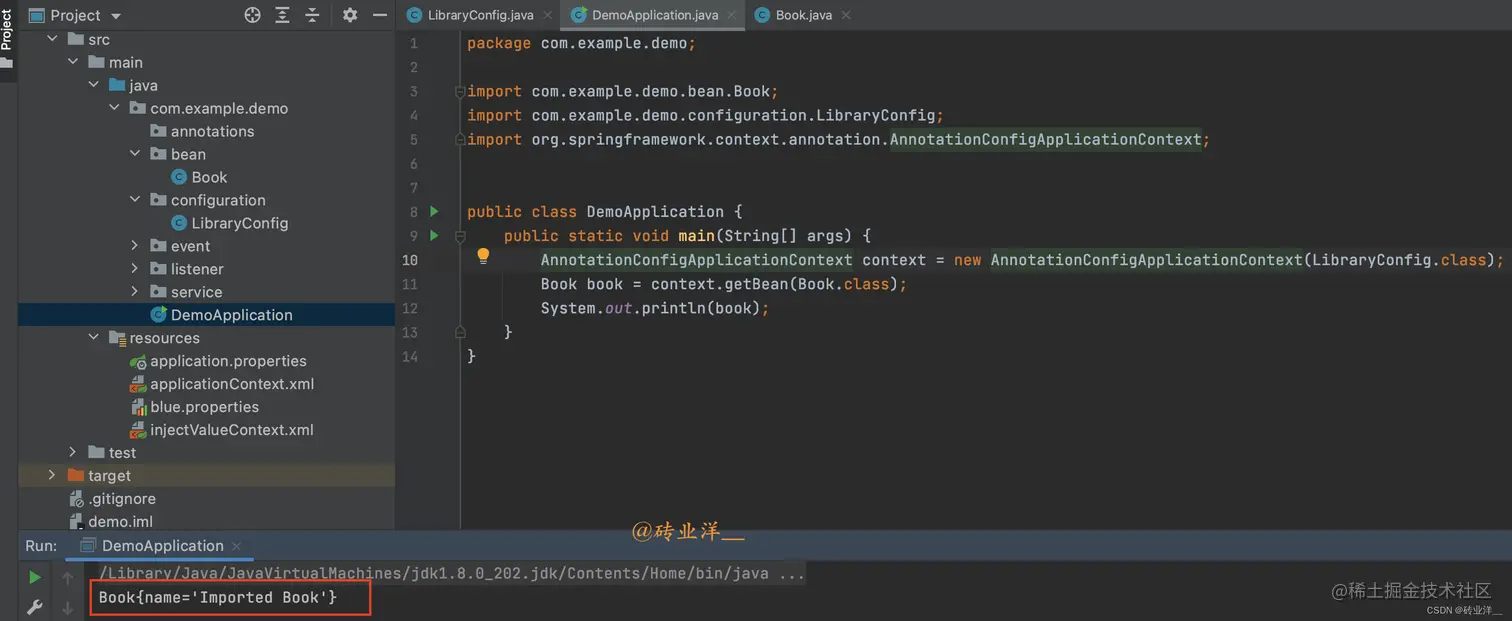Click the locate/select opened file target icon
The image size is (1512, 621).
point(252,15)
